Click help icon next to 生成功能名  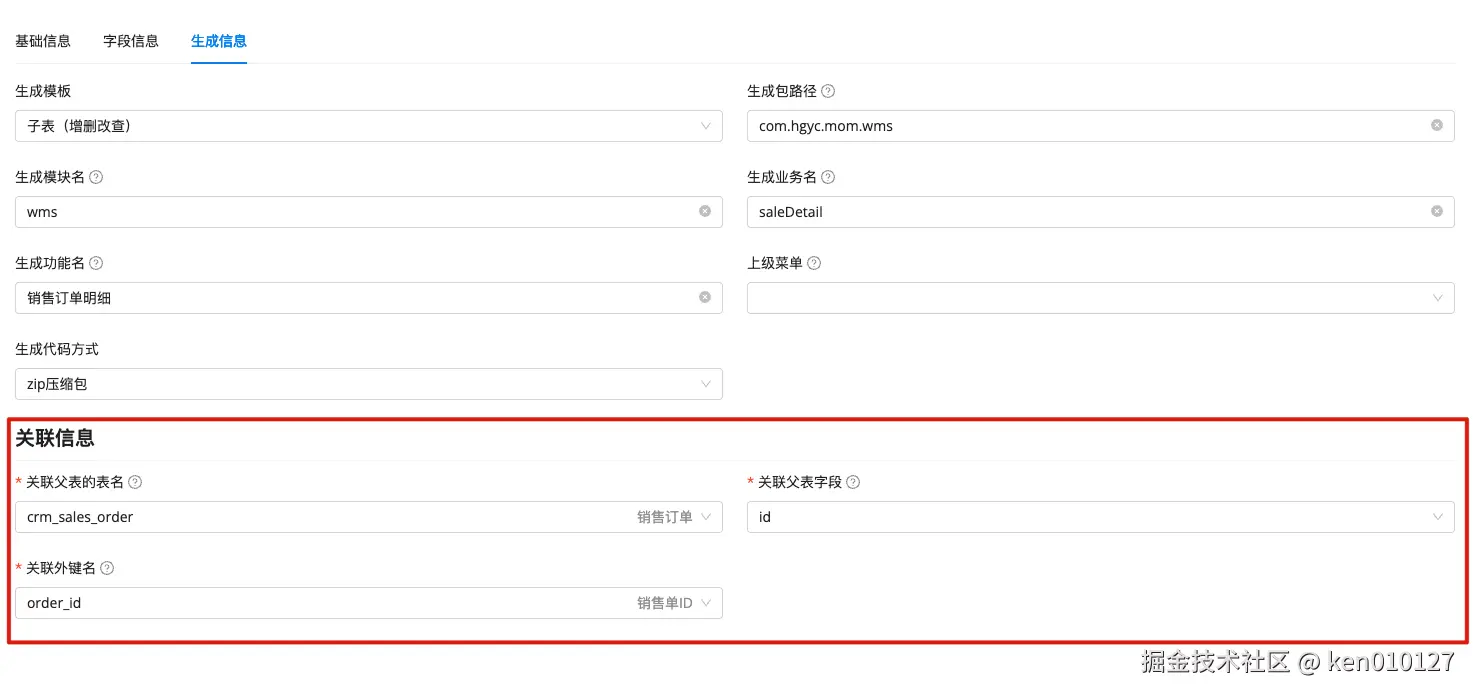[96, 263]
